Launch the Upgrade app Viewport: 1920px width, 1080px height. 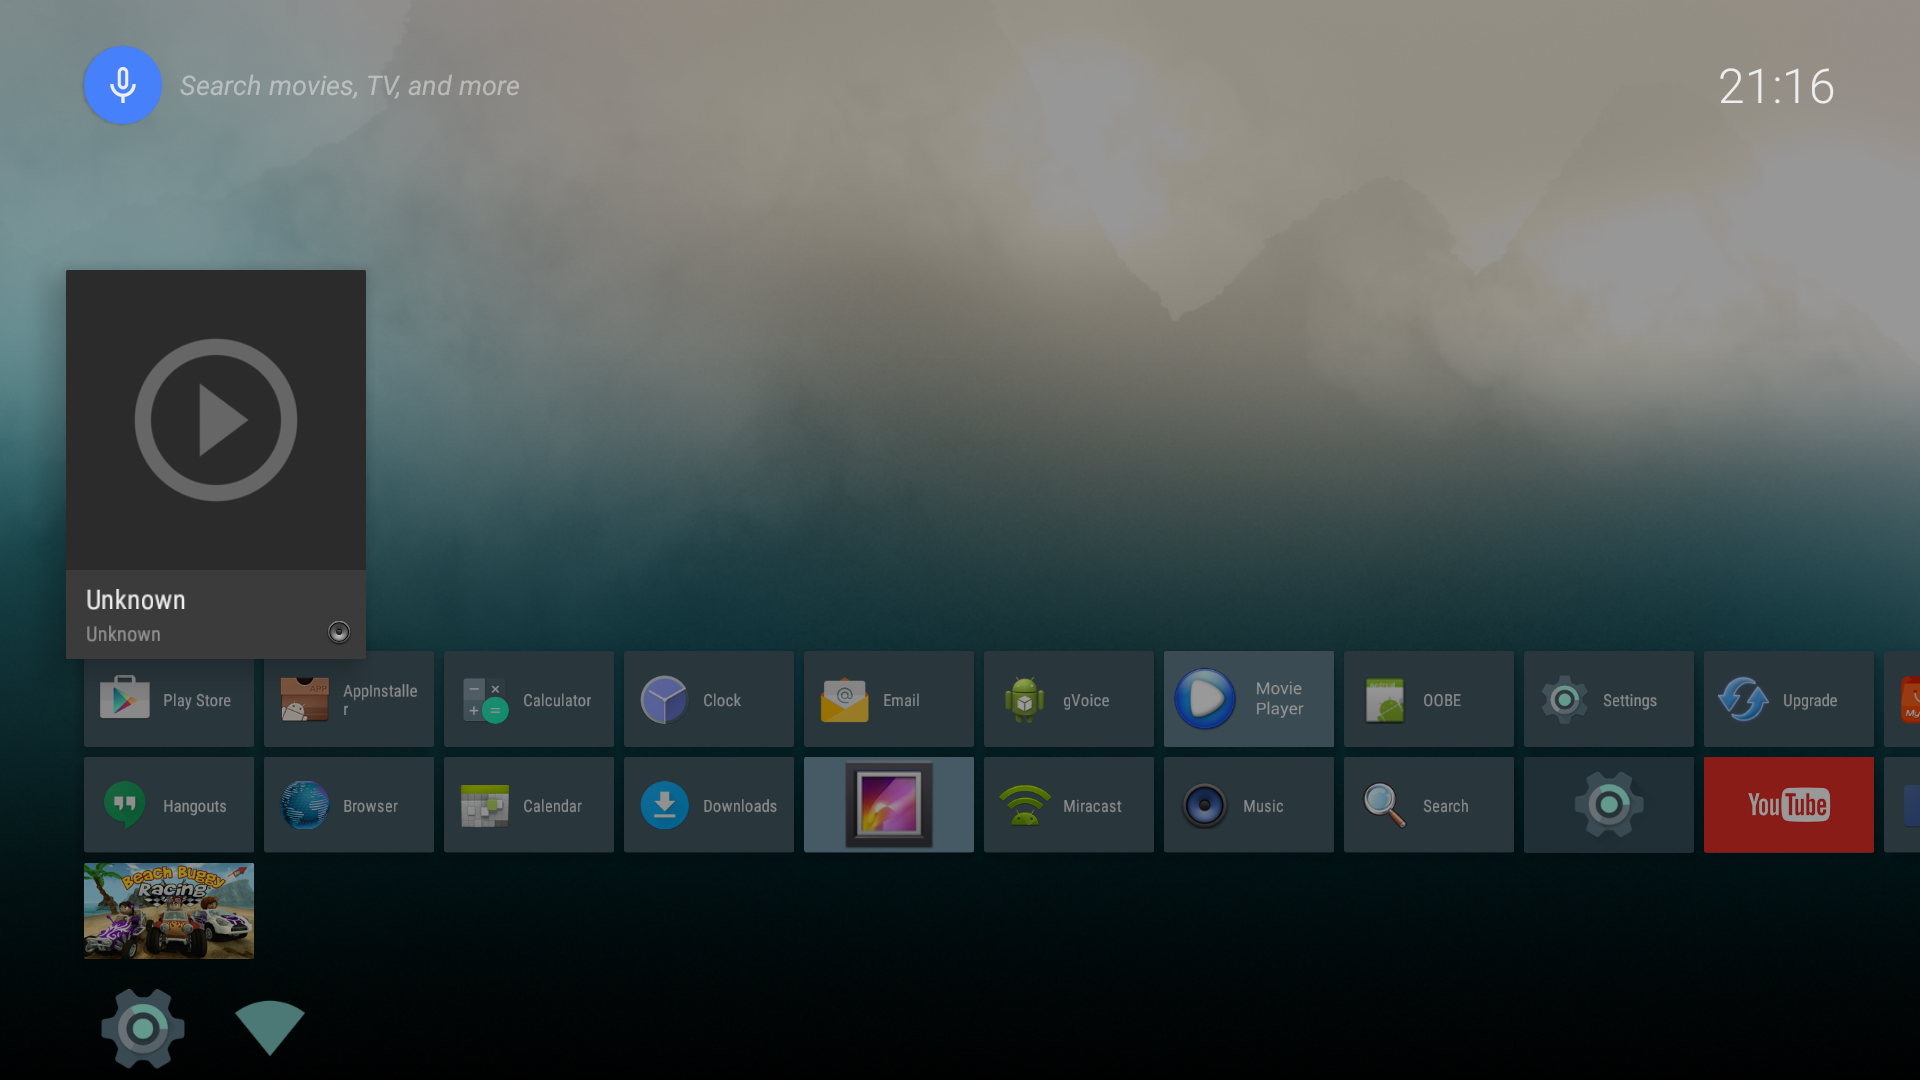1789,700
